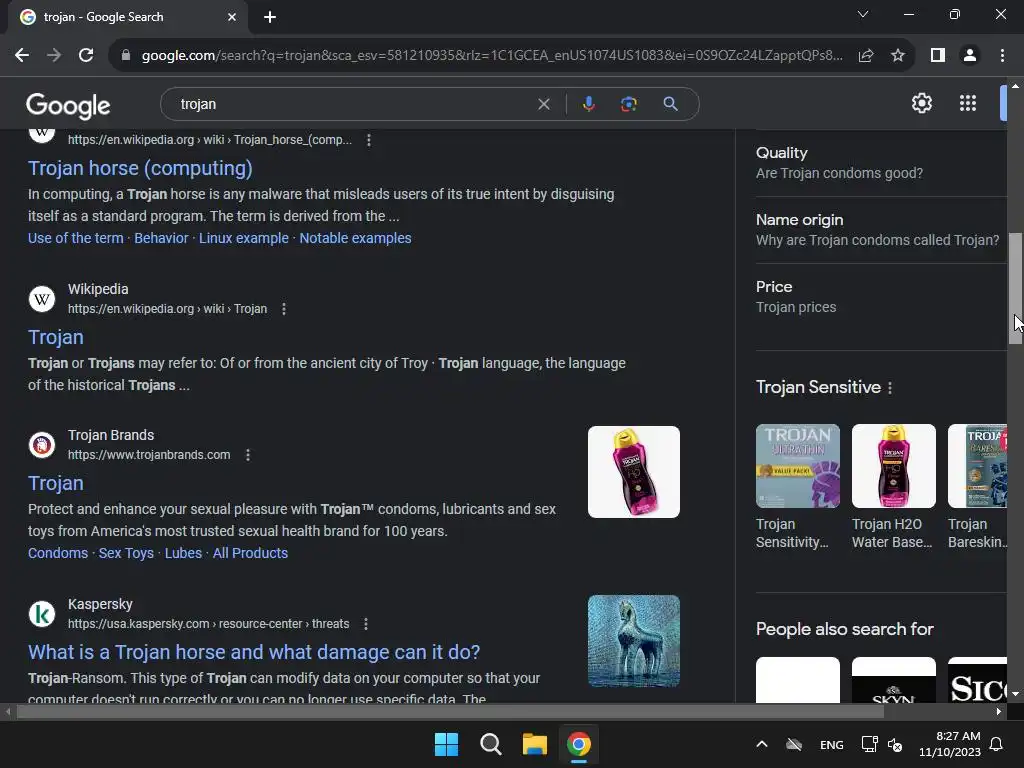Screen dimensions: 1024x768
Task: Open the Trojan horse (computing) result
Action: pyautogui.click(x=140, y=168)
